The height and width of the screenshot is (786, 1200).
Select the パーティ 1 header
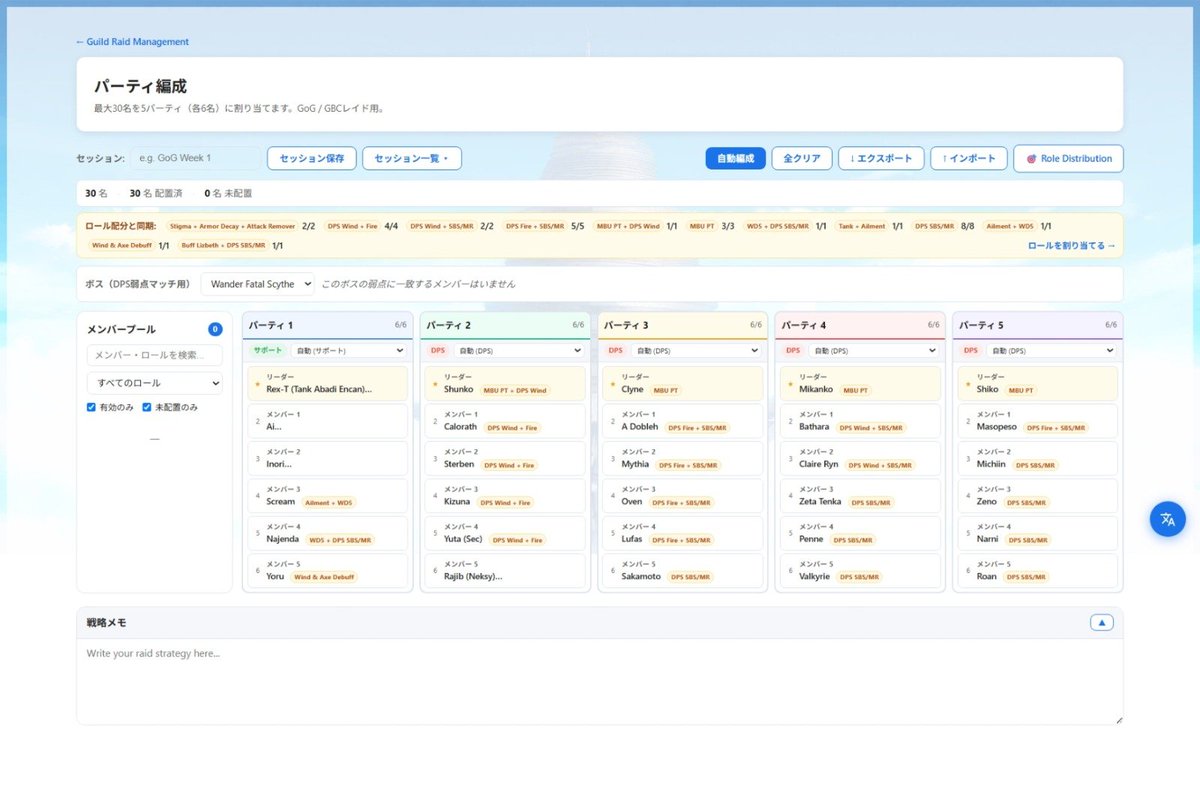328,325
